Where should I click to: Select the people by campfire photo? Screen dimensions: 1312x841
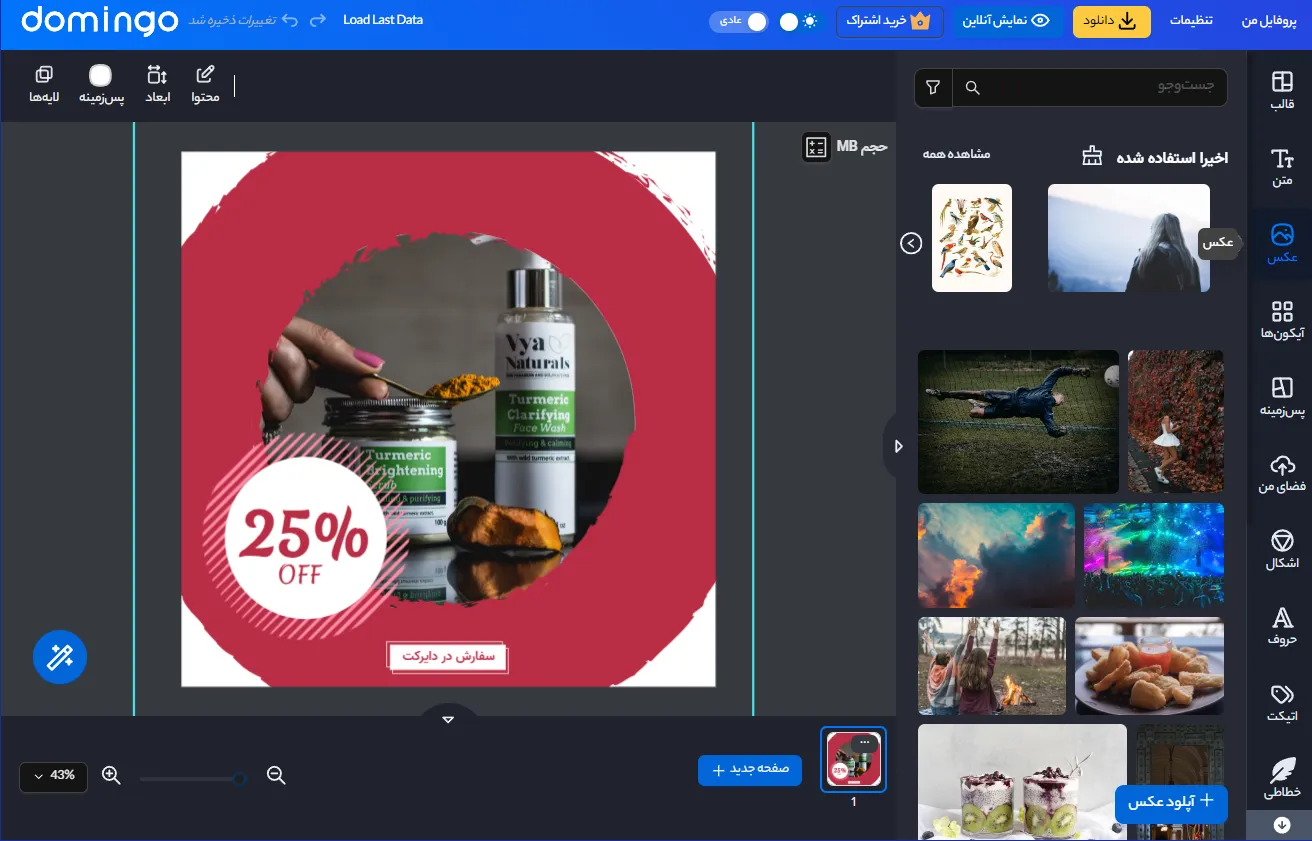tap(992, 666)
